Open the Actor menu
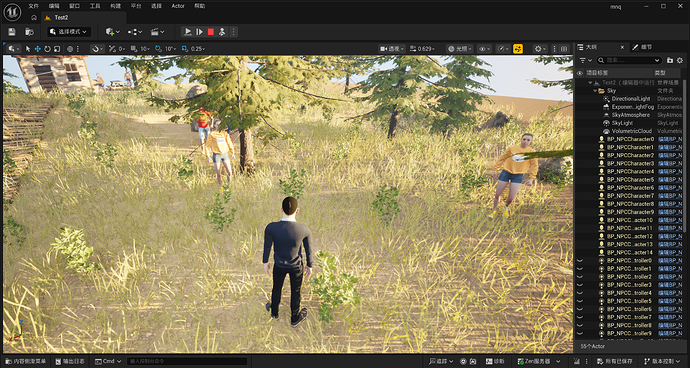Screen dimensions: 690x368 point(178,6)
